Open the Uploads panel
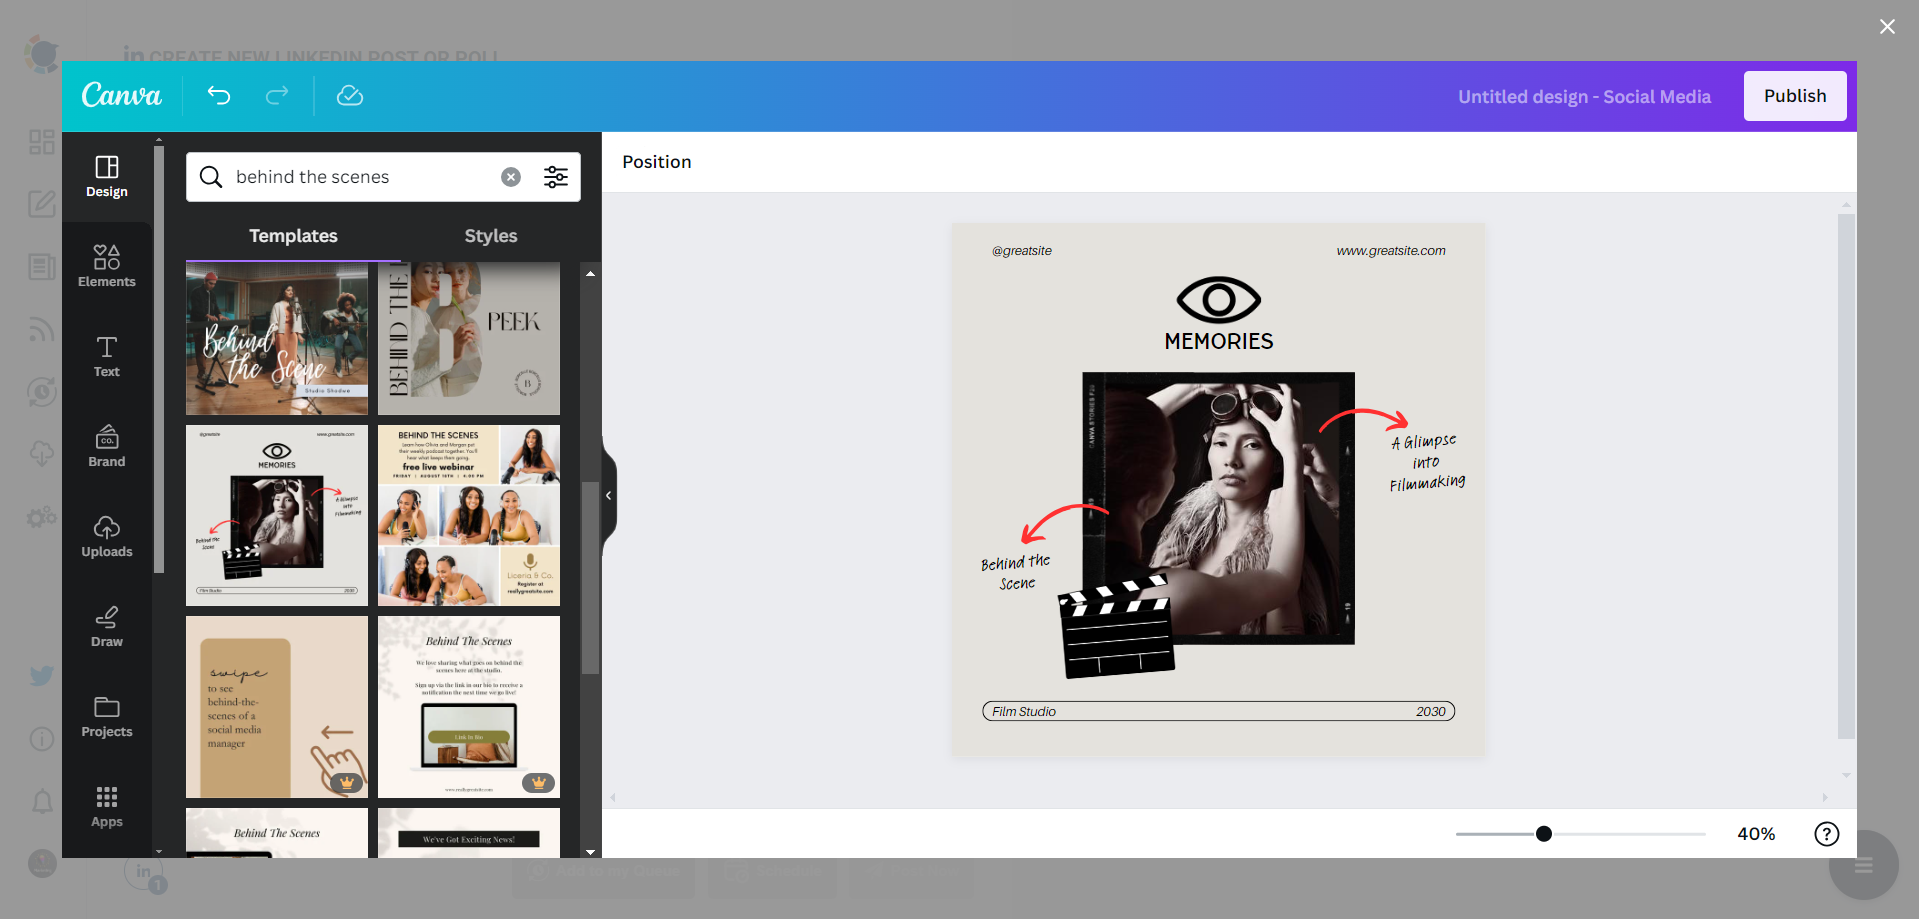The height and width of the screenshot is (919, 1919). [106, 537]
